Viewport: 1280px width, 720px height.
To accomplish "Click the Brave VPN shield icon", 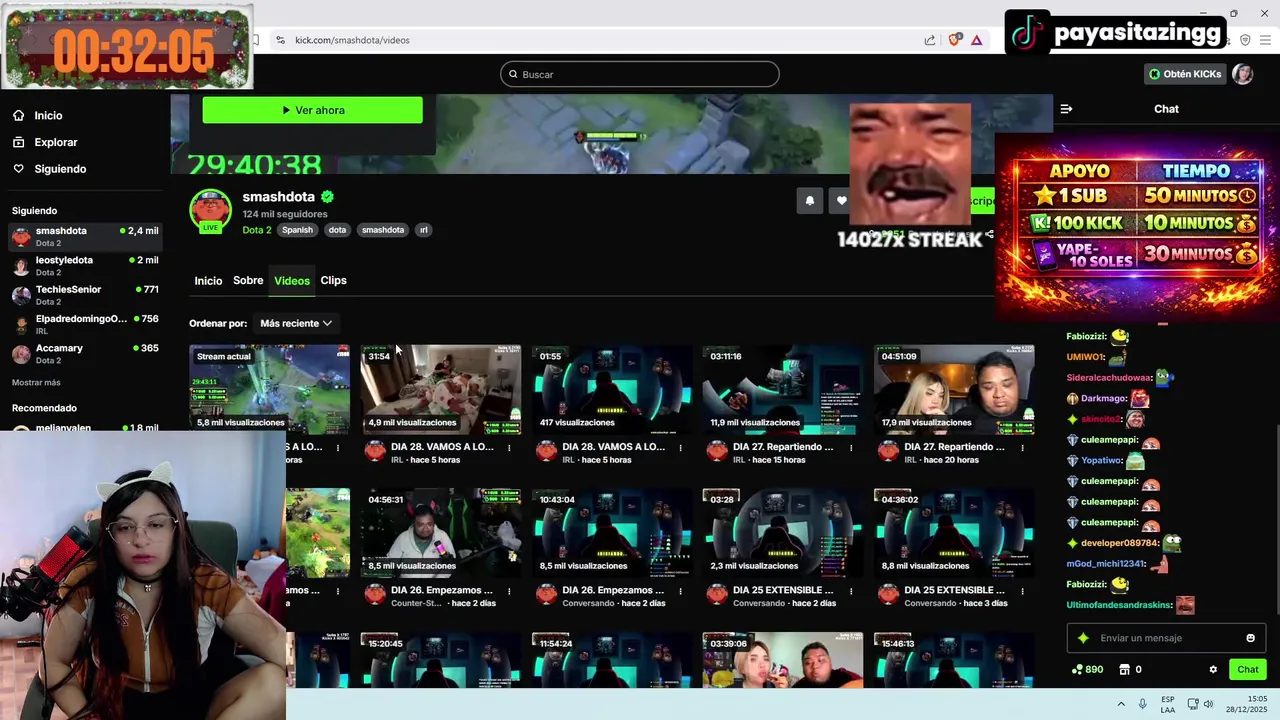I will pyautogui.click(x=1245, y=40).
